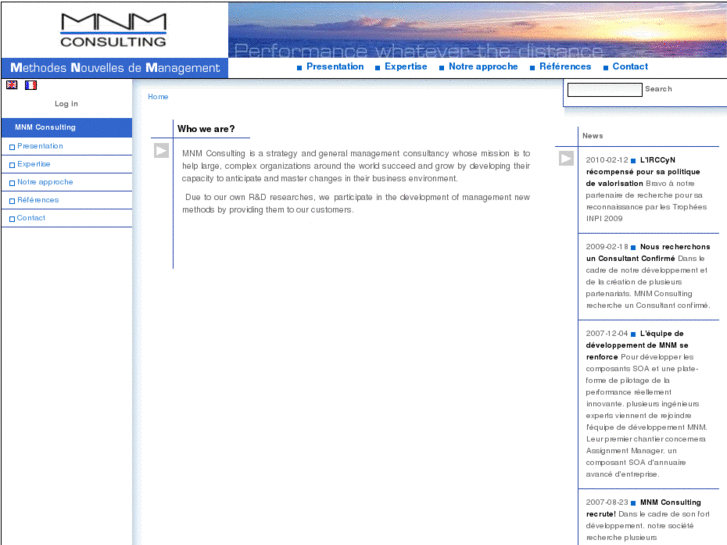Click bullet icon before Presentation sidebar link

click(12, 147)
